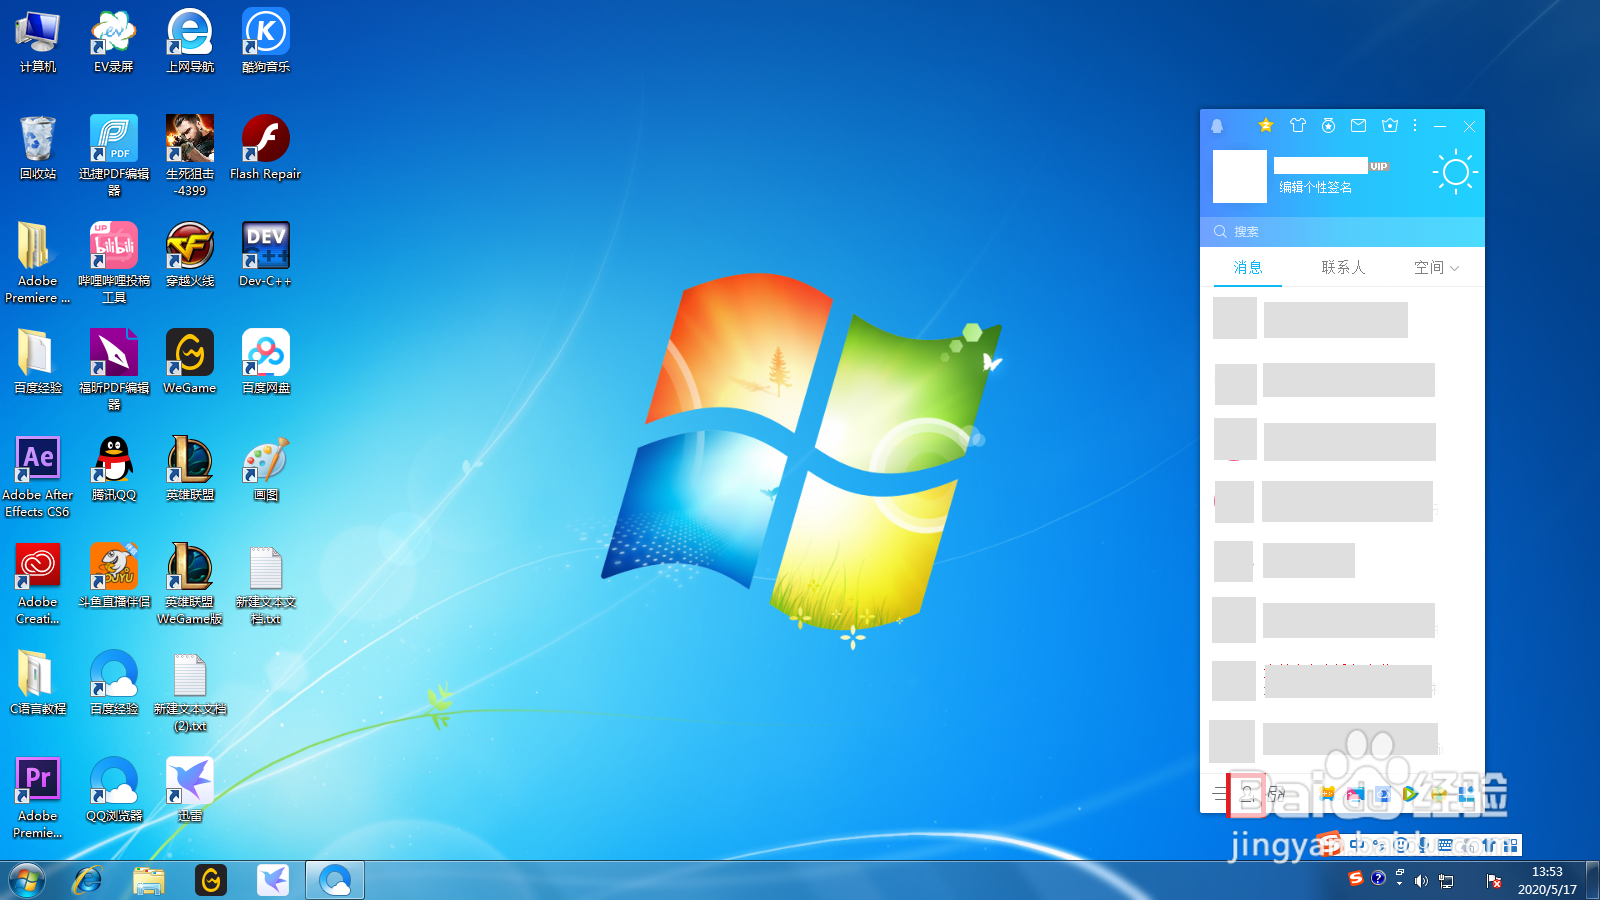
Task: Launch 迅雷 desktop shortcut
Action: click(190, 790)
